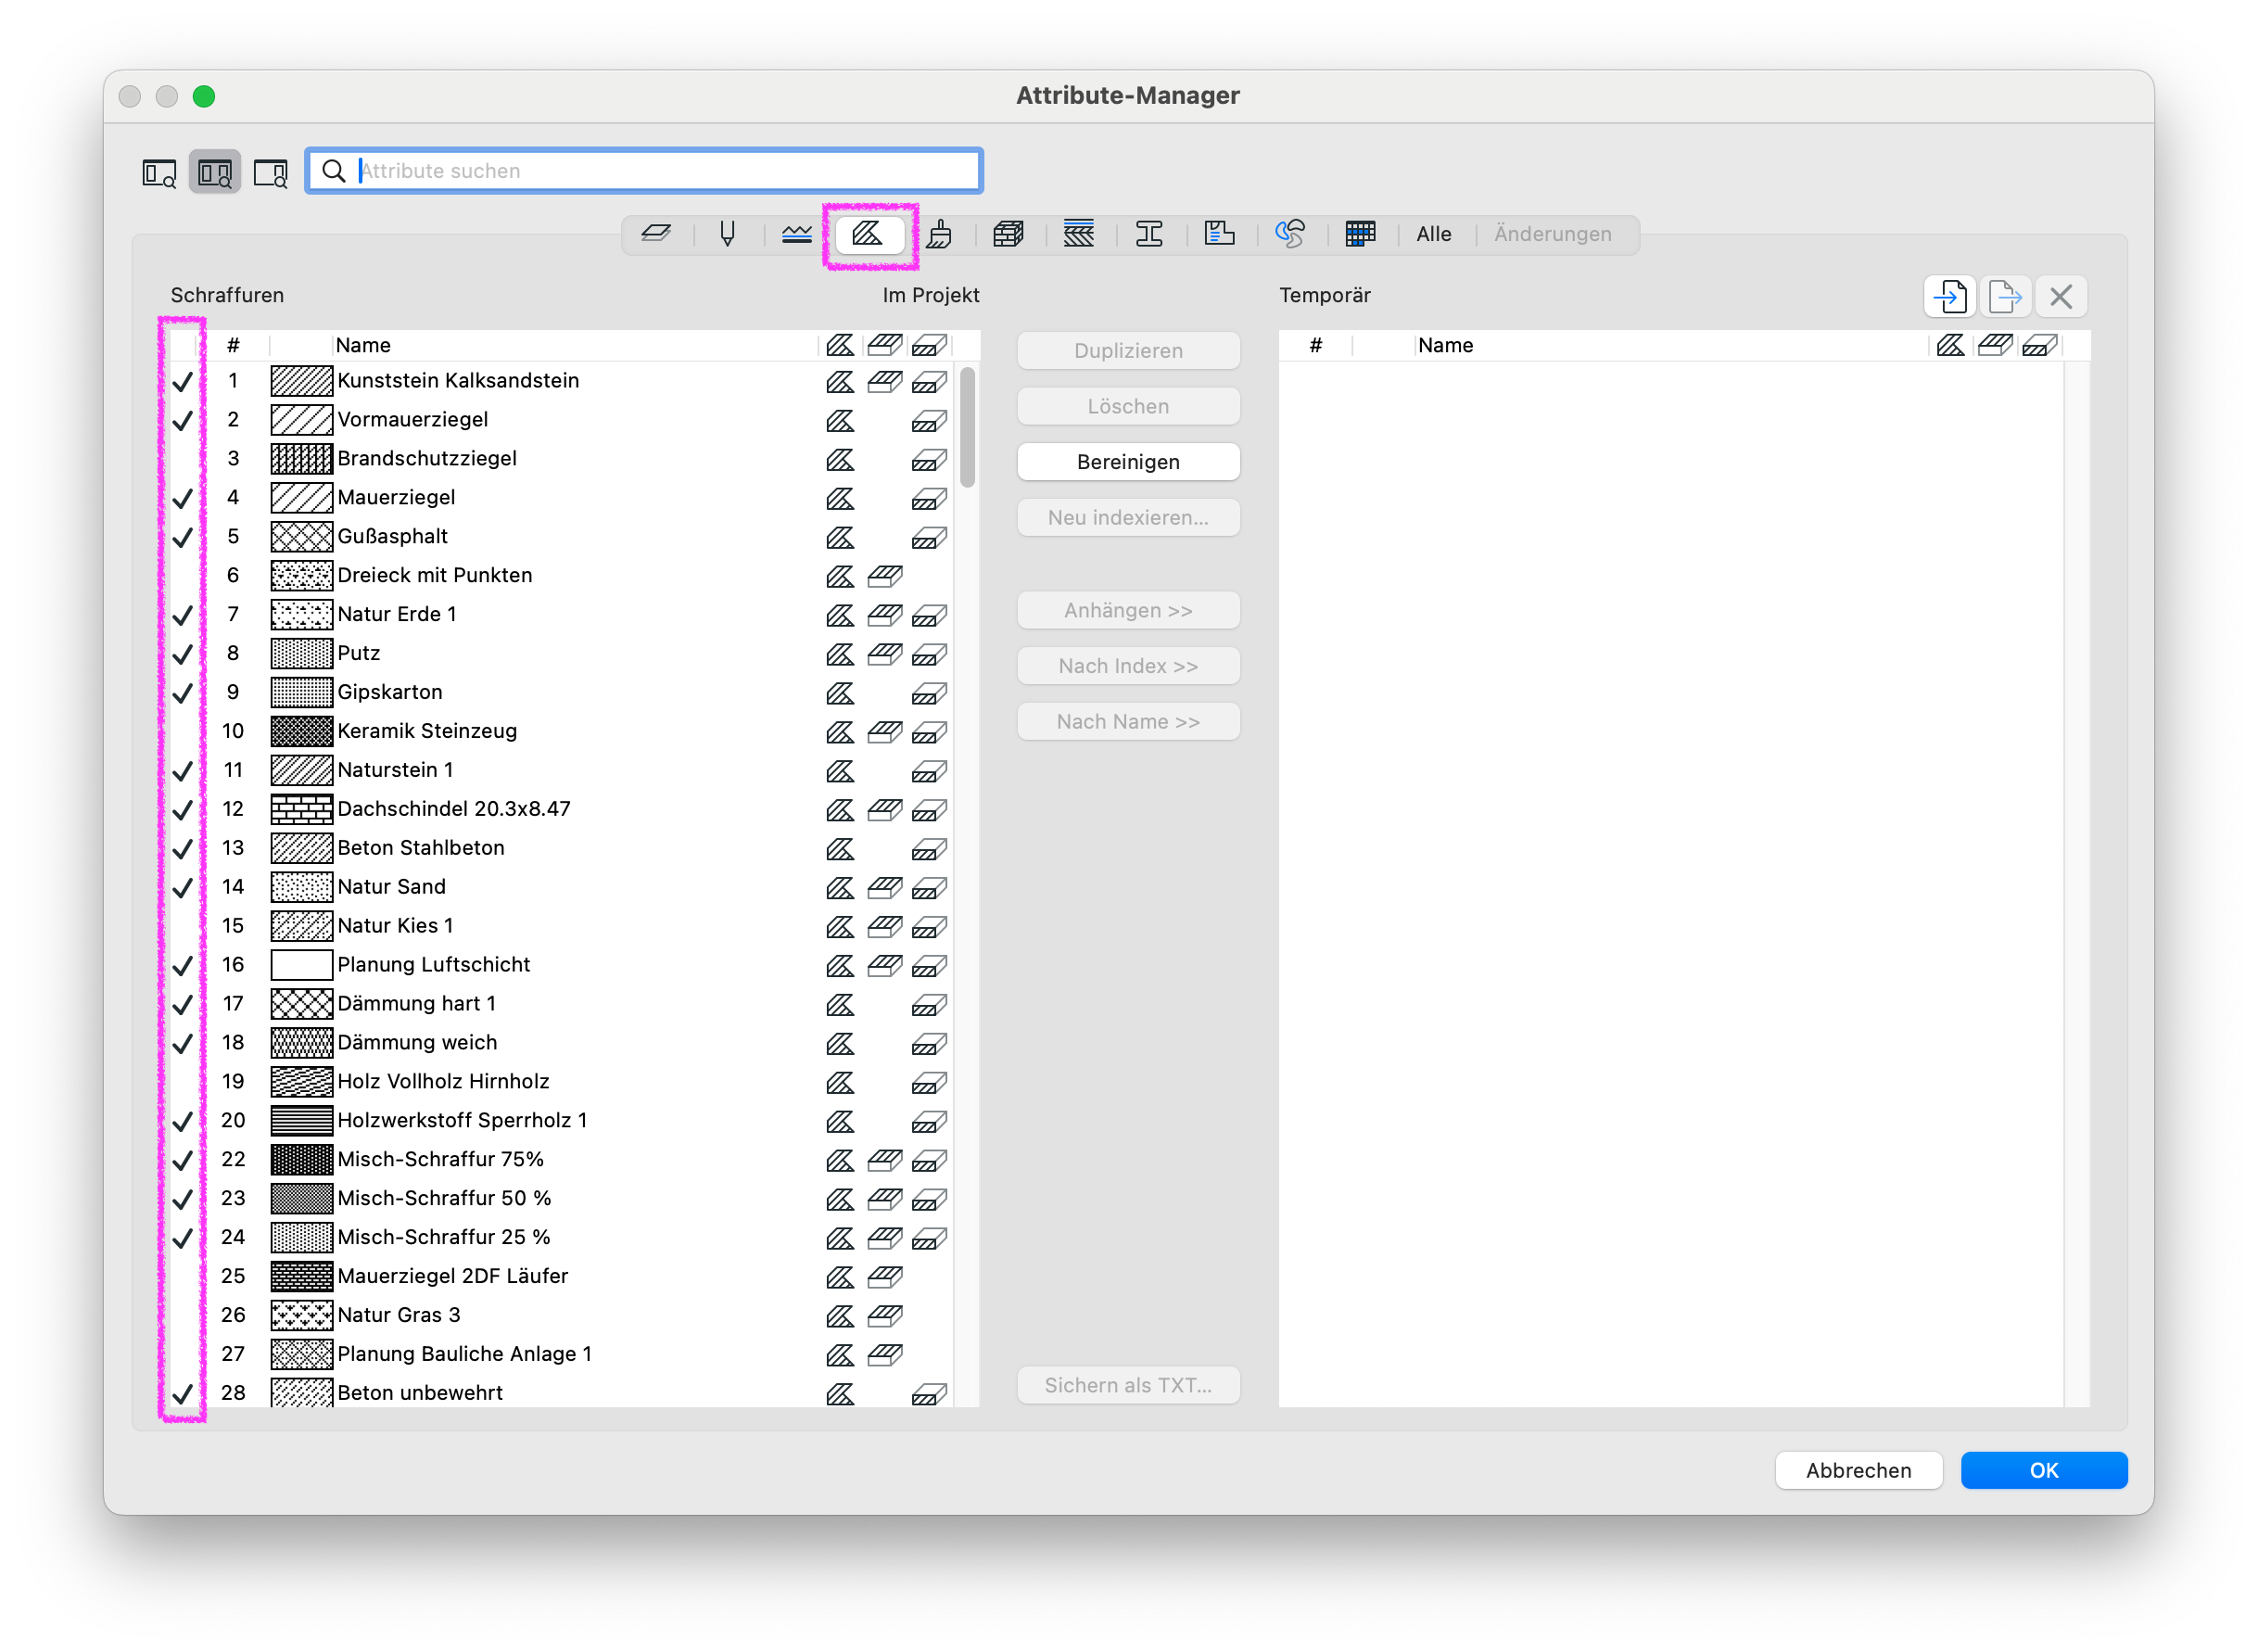Viewport: 2258px width, 1652px height.
Task: Sort temporary list by Name column
Action: point(1672,345)
